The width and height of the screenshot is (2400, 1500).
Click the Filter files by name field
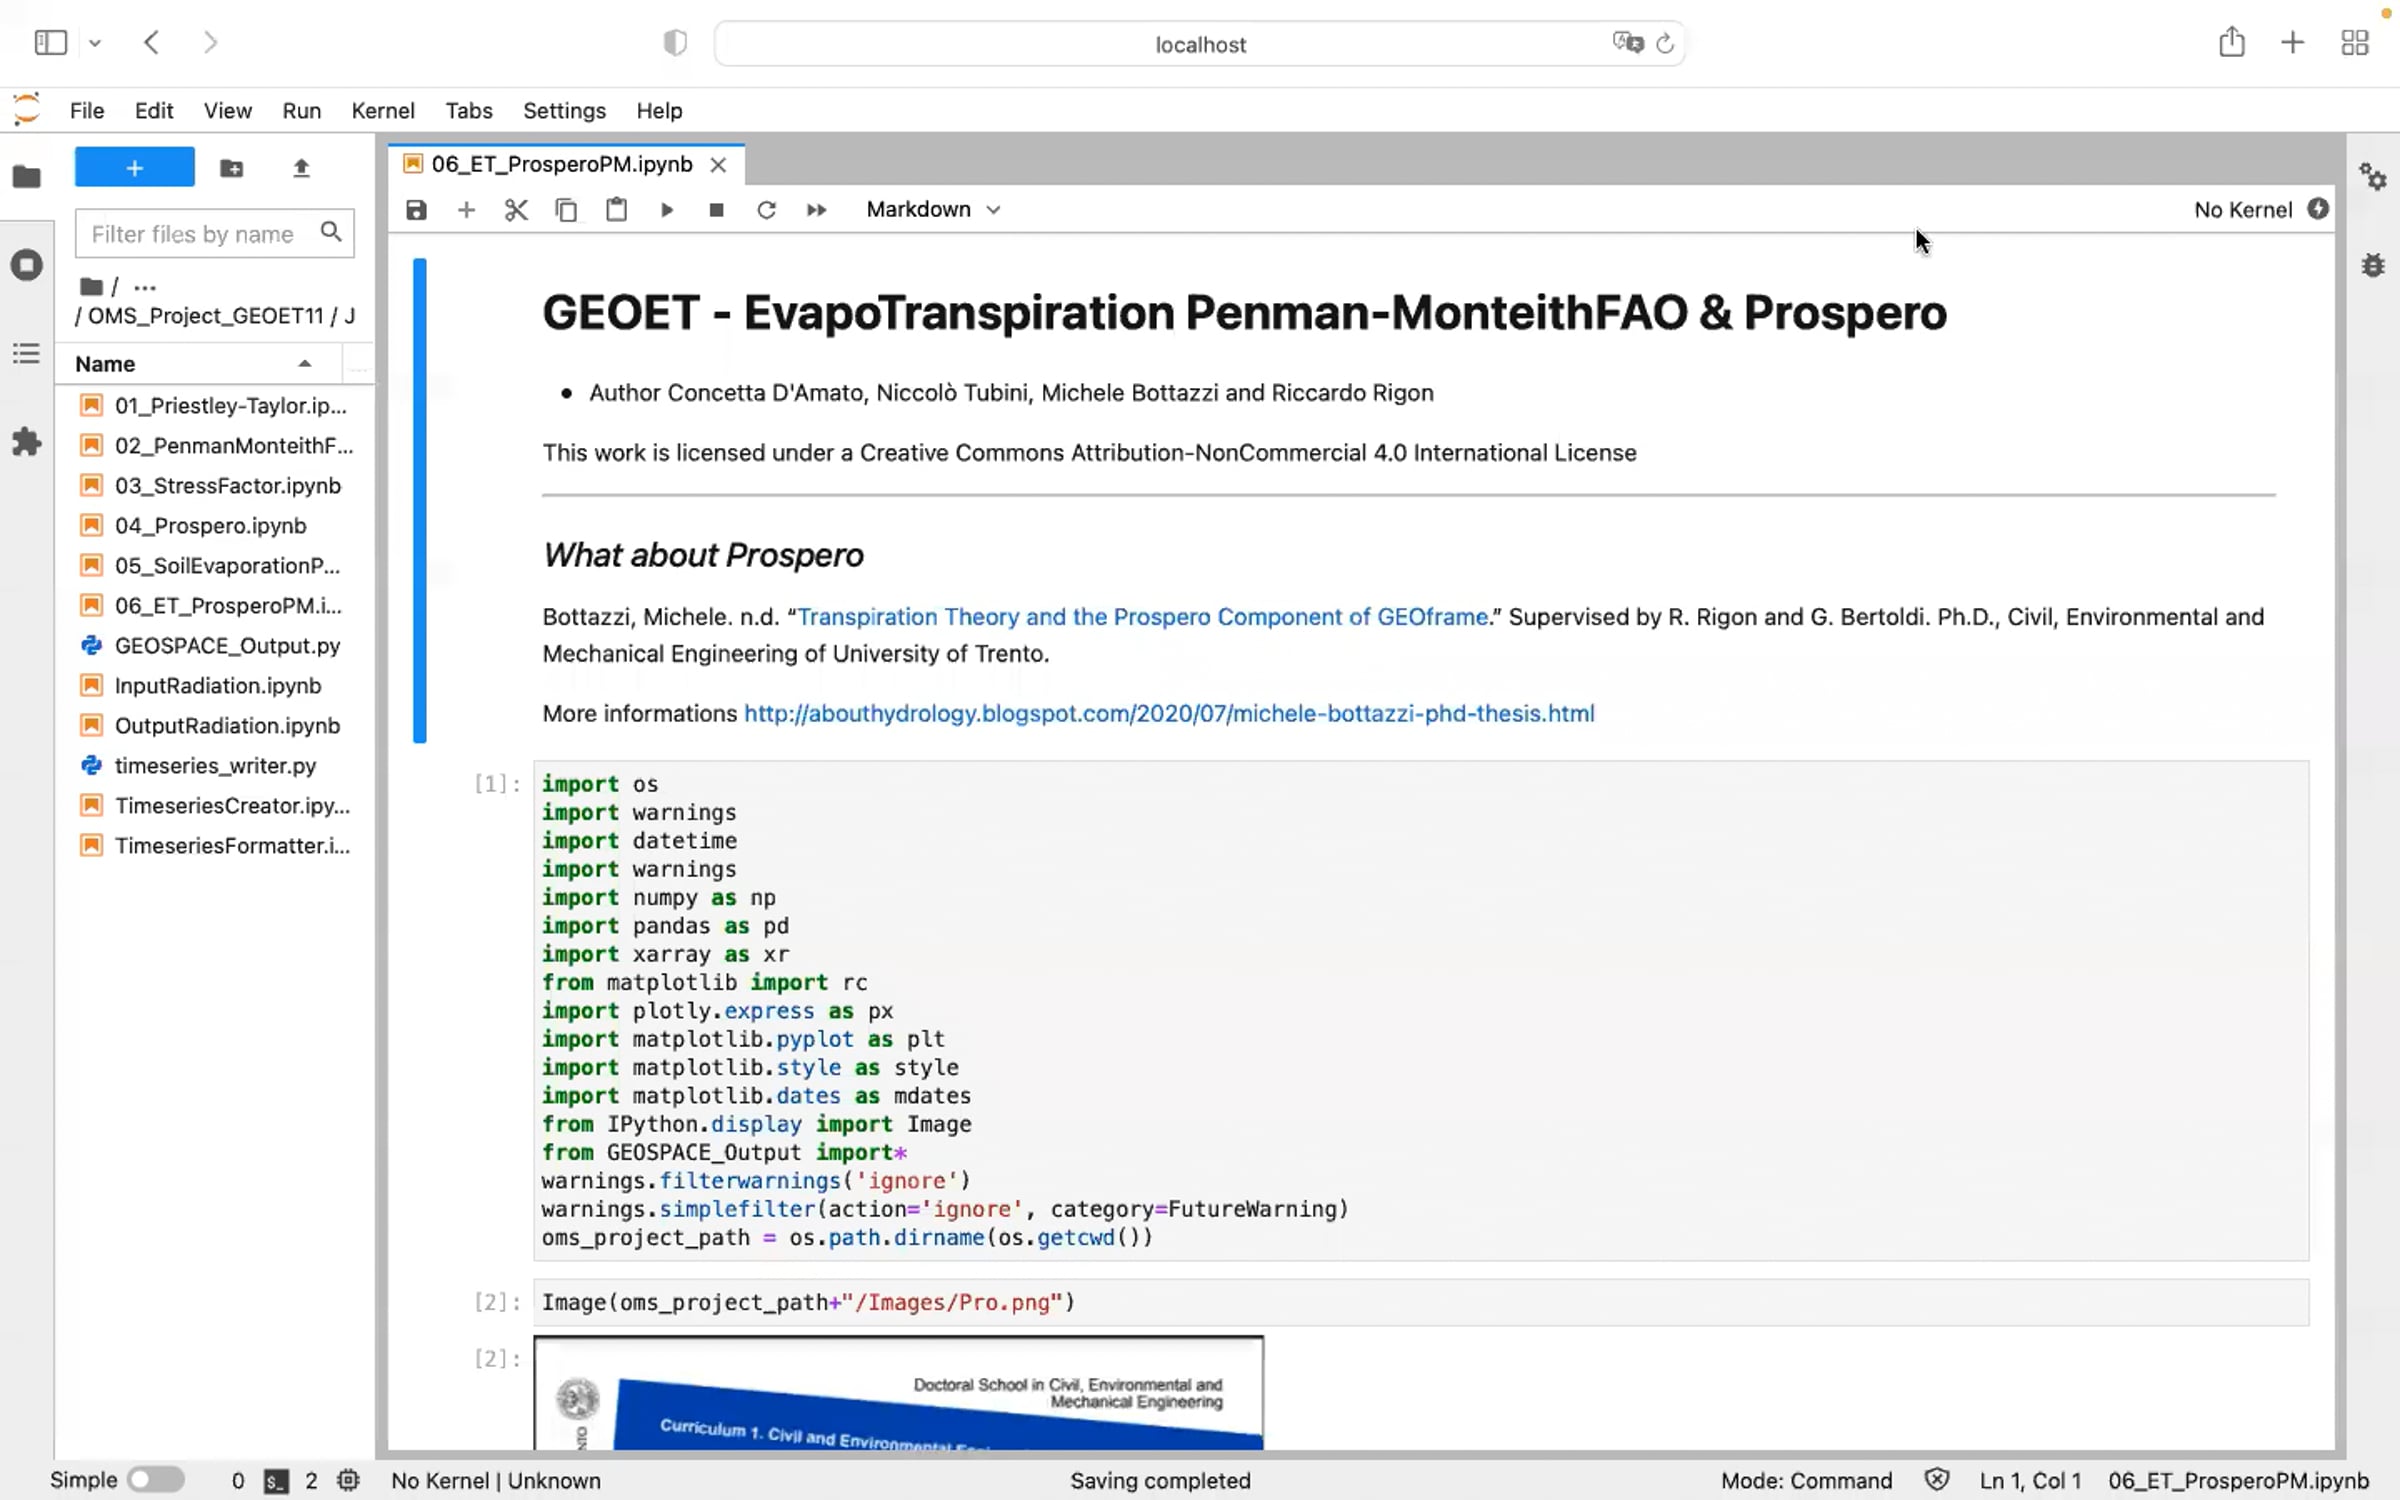215,234
